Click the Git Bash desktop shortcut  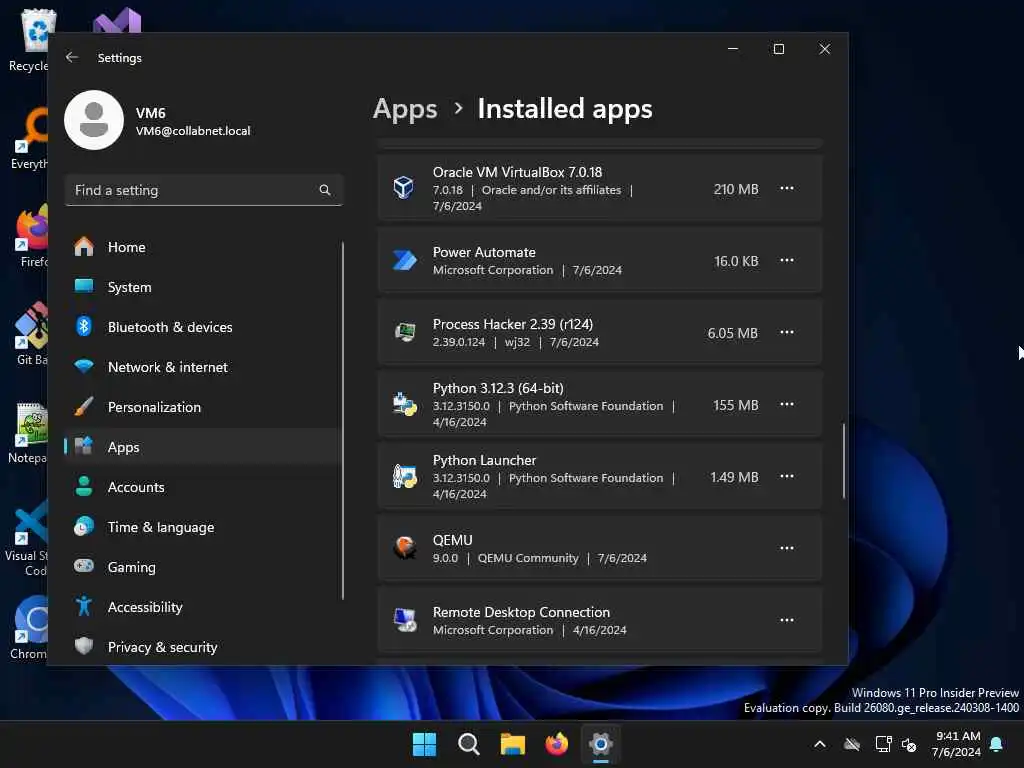(30, 333)
